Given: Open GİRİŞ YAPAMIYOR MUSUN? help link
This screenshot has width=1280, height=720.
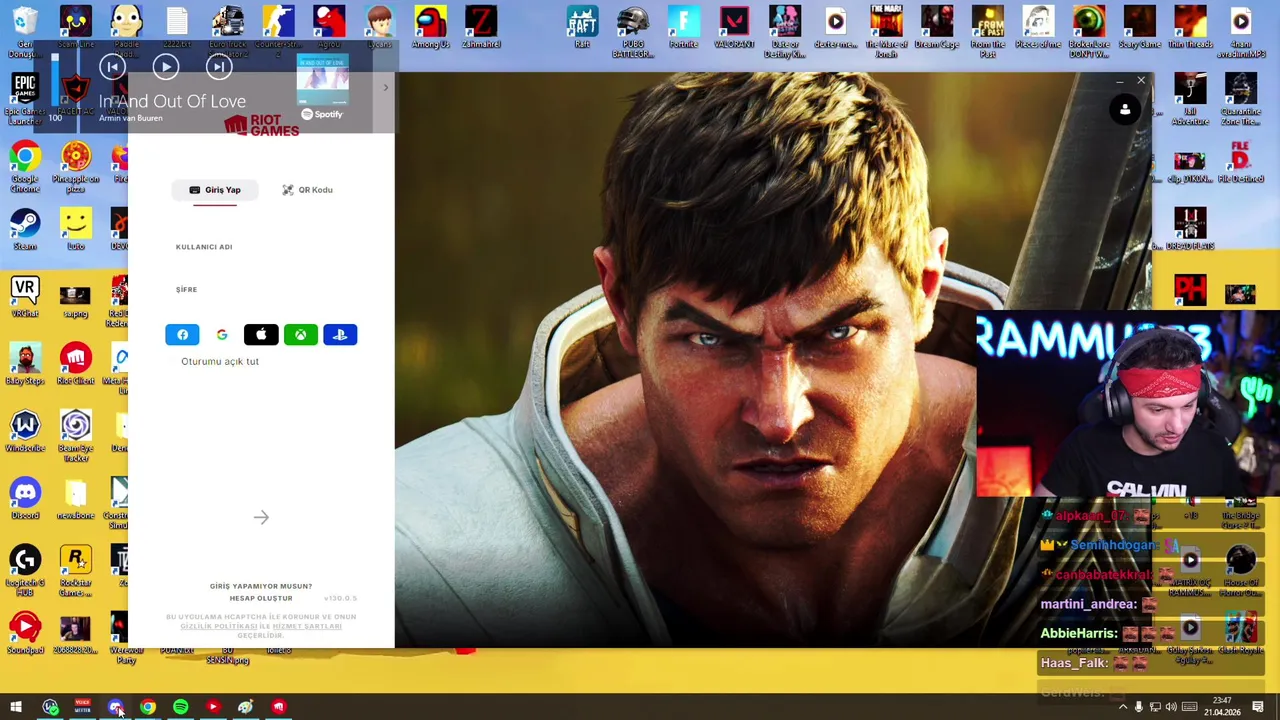Looking at the screenshot, I should pos(261,586).
